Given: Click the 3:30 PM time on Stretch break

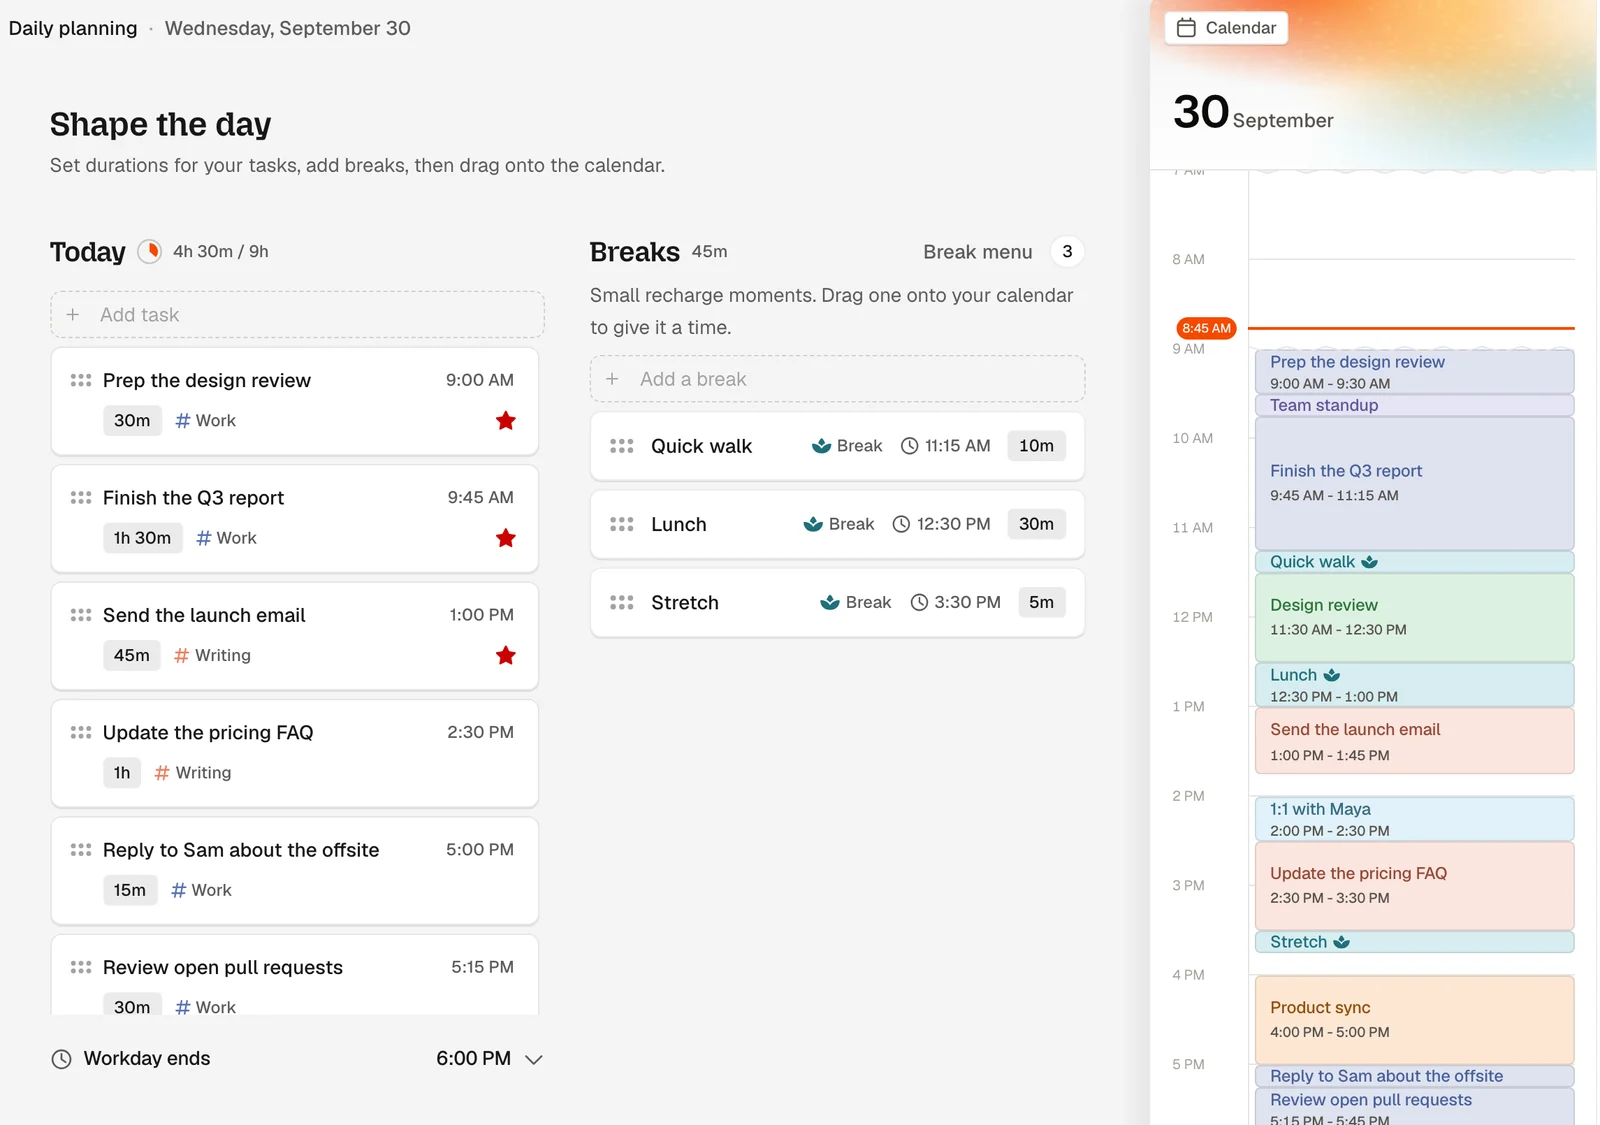Looking at the screenshot, I should [967, 602].
